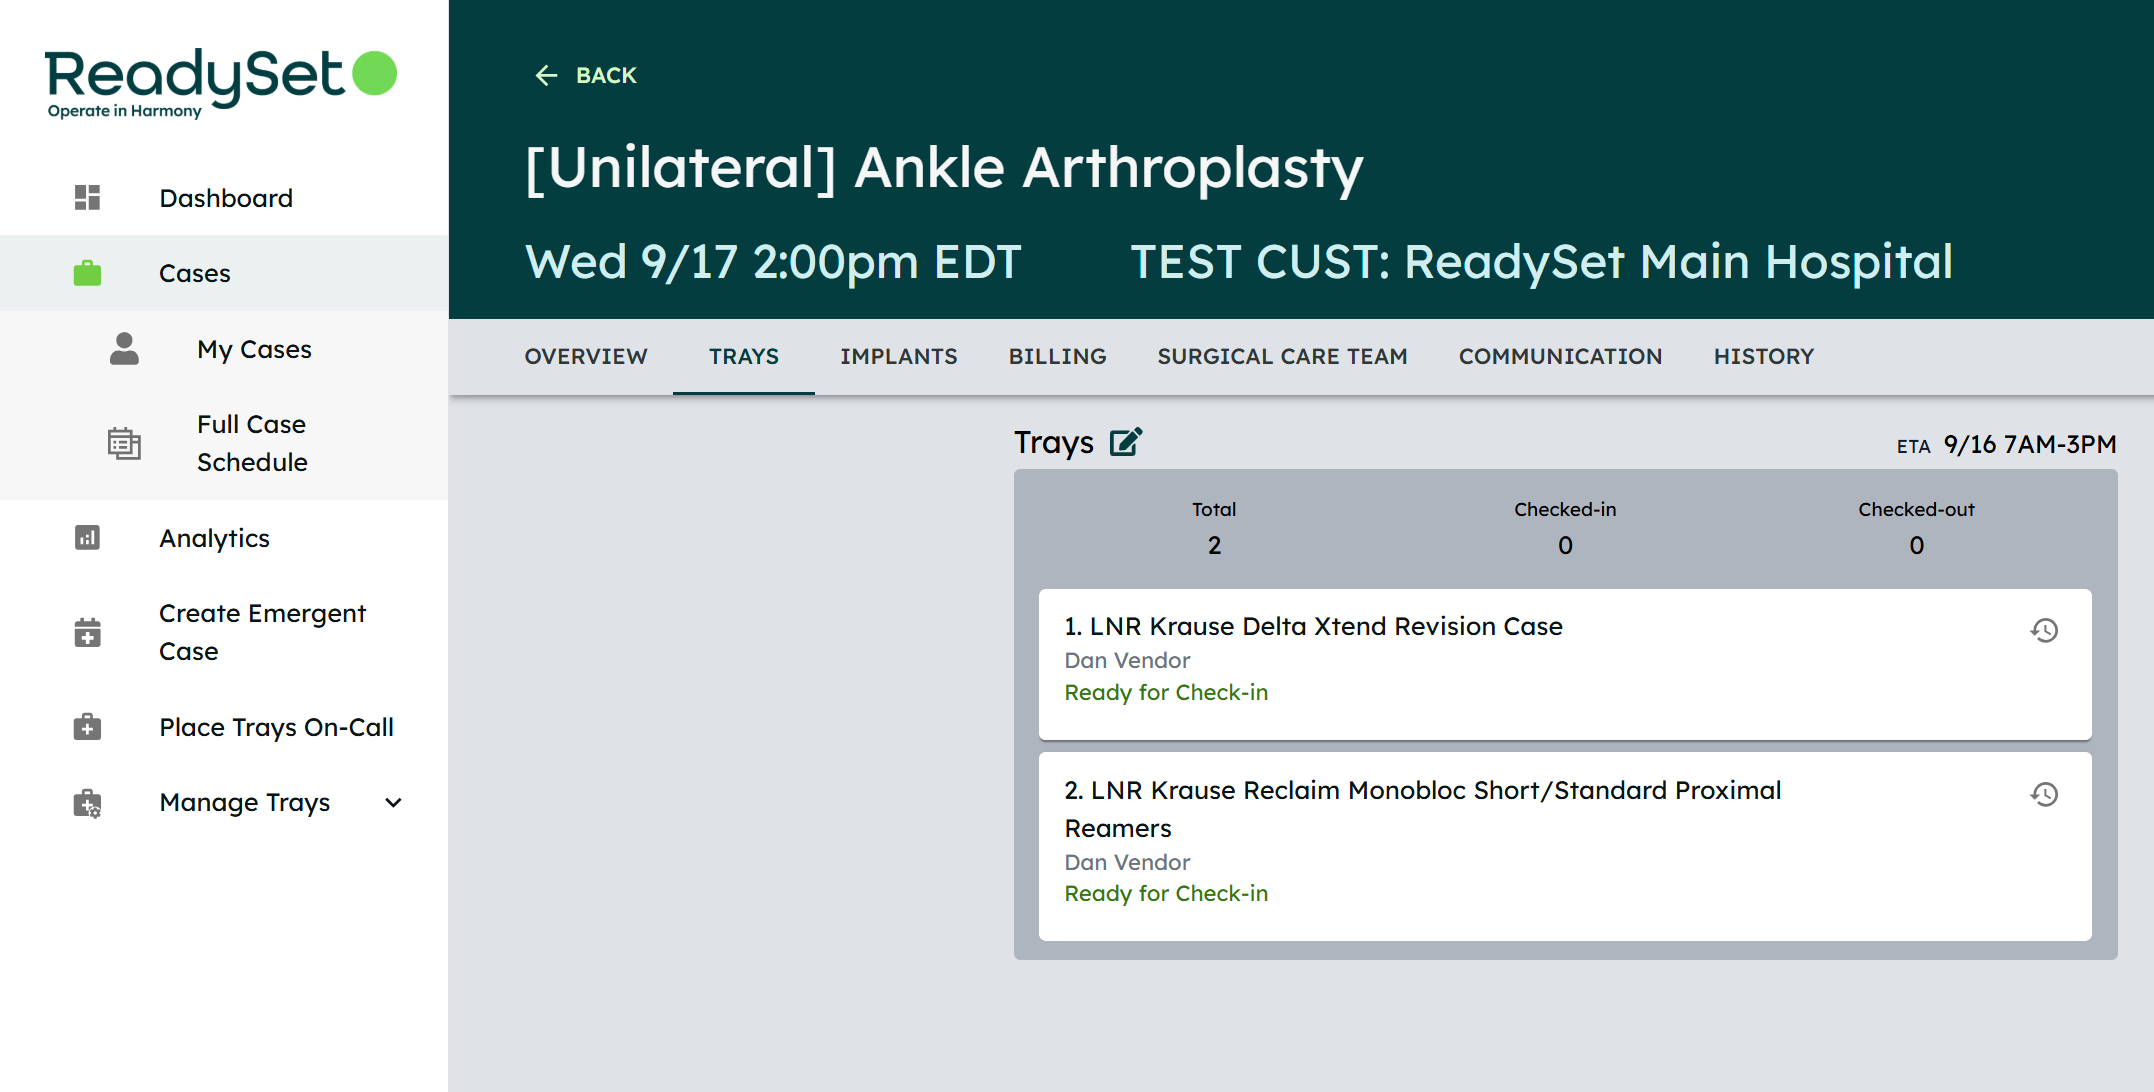Click the Full Case Schedule calendar icon
The image size is (2154, 1092).
[124, 443]
